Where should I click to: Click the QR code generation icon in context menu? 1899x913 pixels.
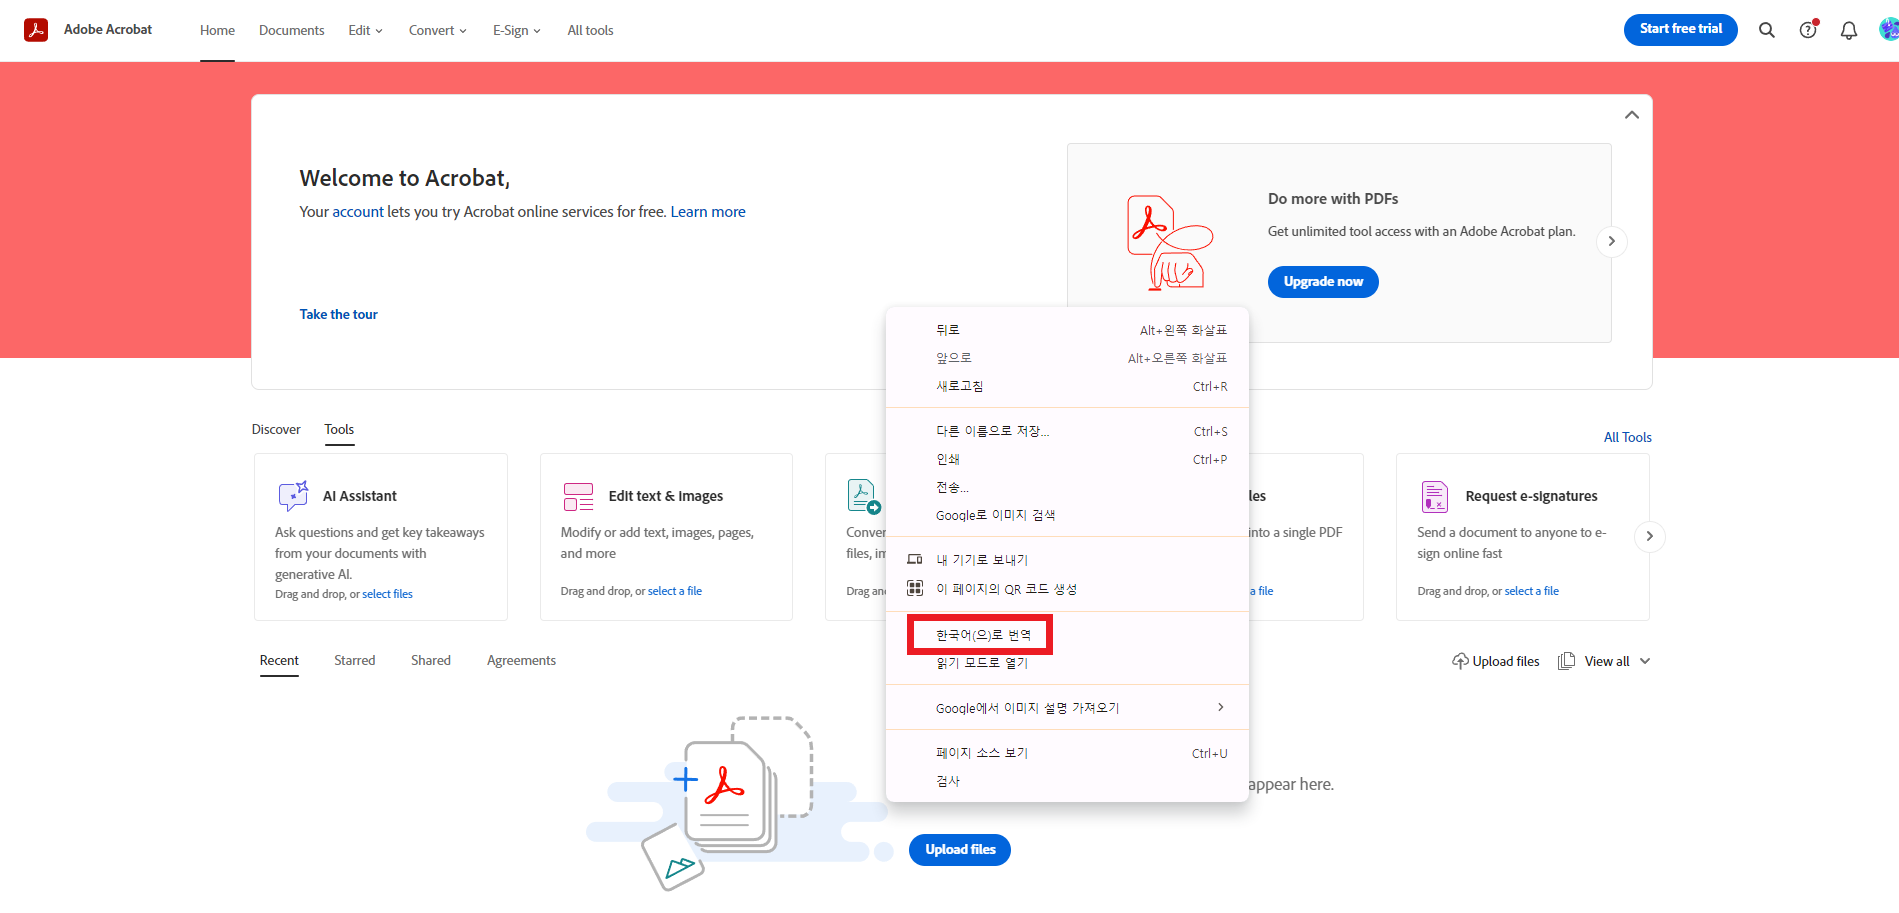(x=914, y=588)
